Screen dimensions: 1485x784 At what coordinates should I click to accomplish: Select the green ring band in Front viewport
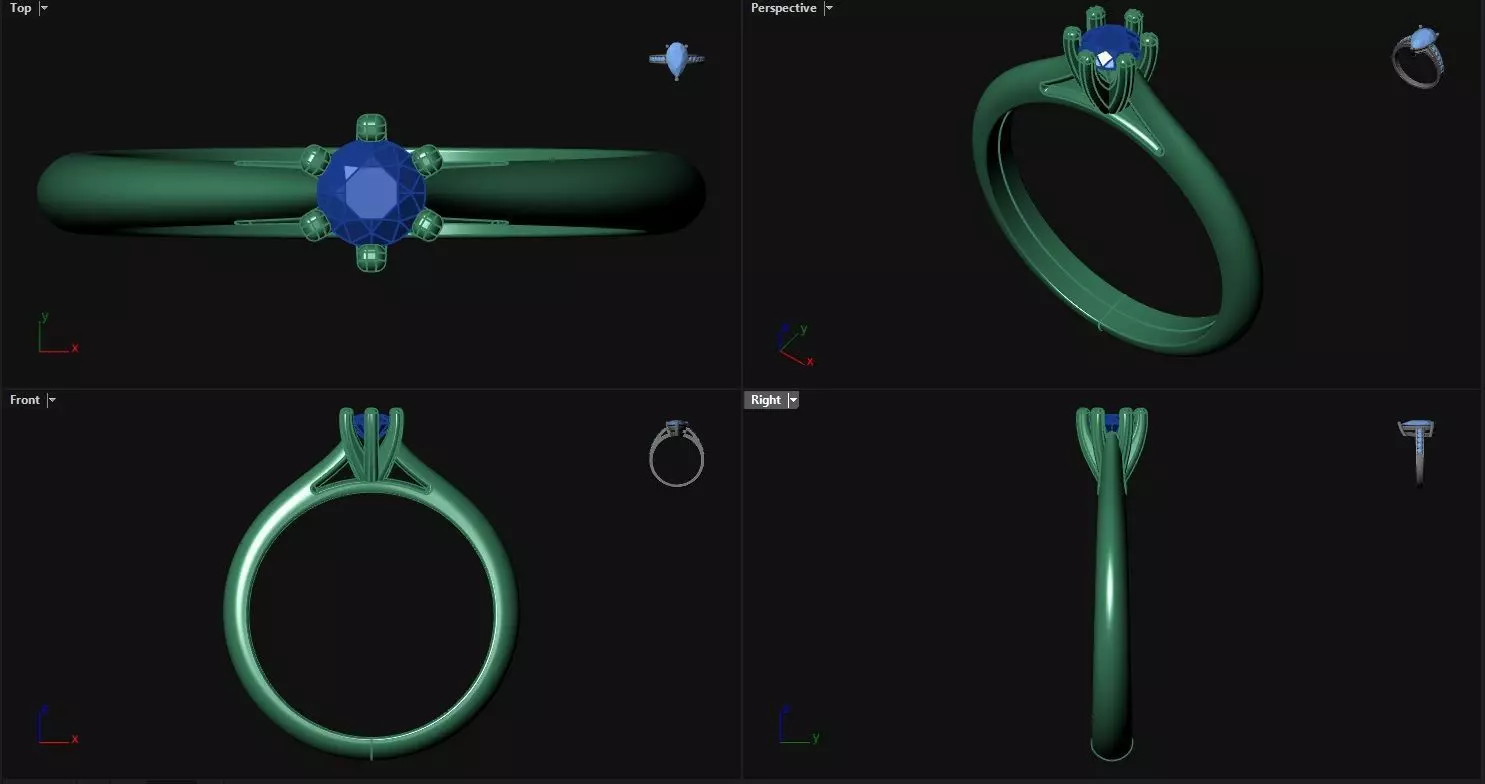click(236, 610)
